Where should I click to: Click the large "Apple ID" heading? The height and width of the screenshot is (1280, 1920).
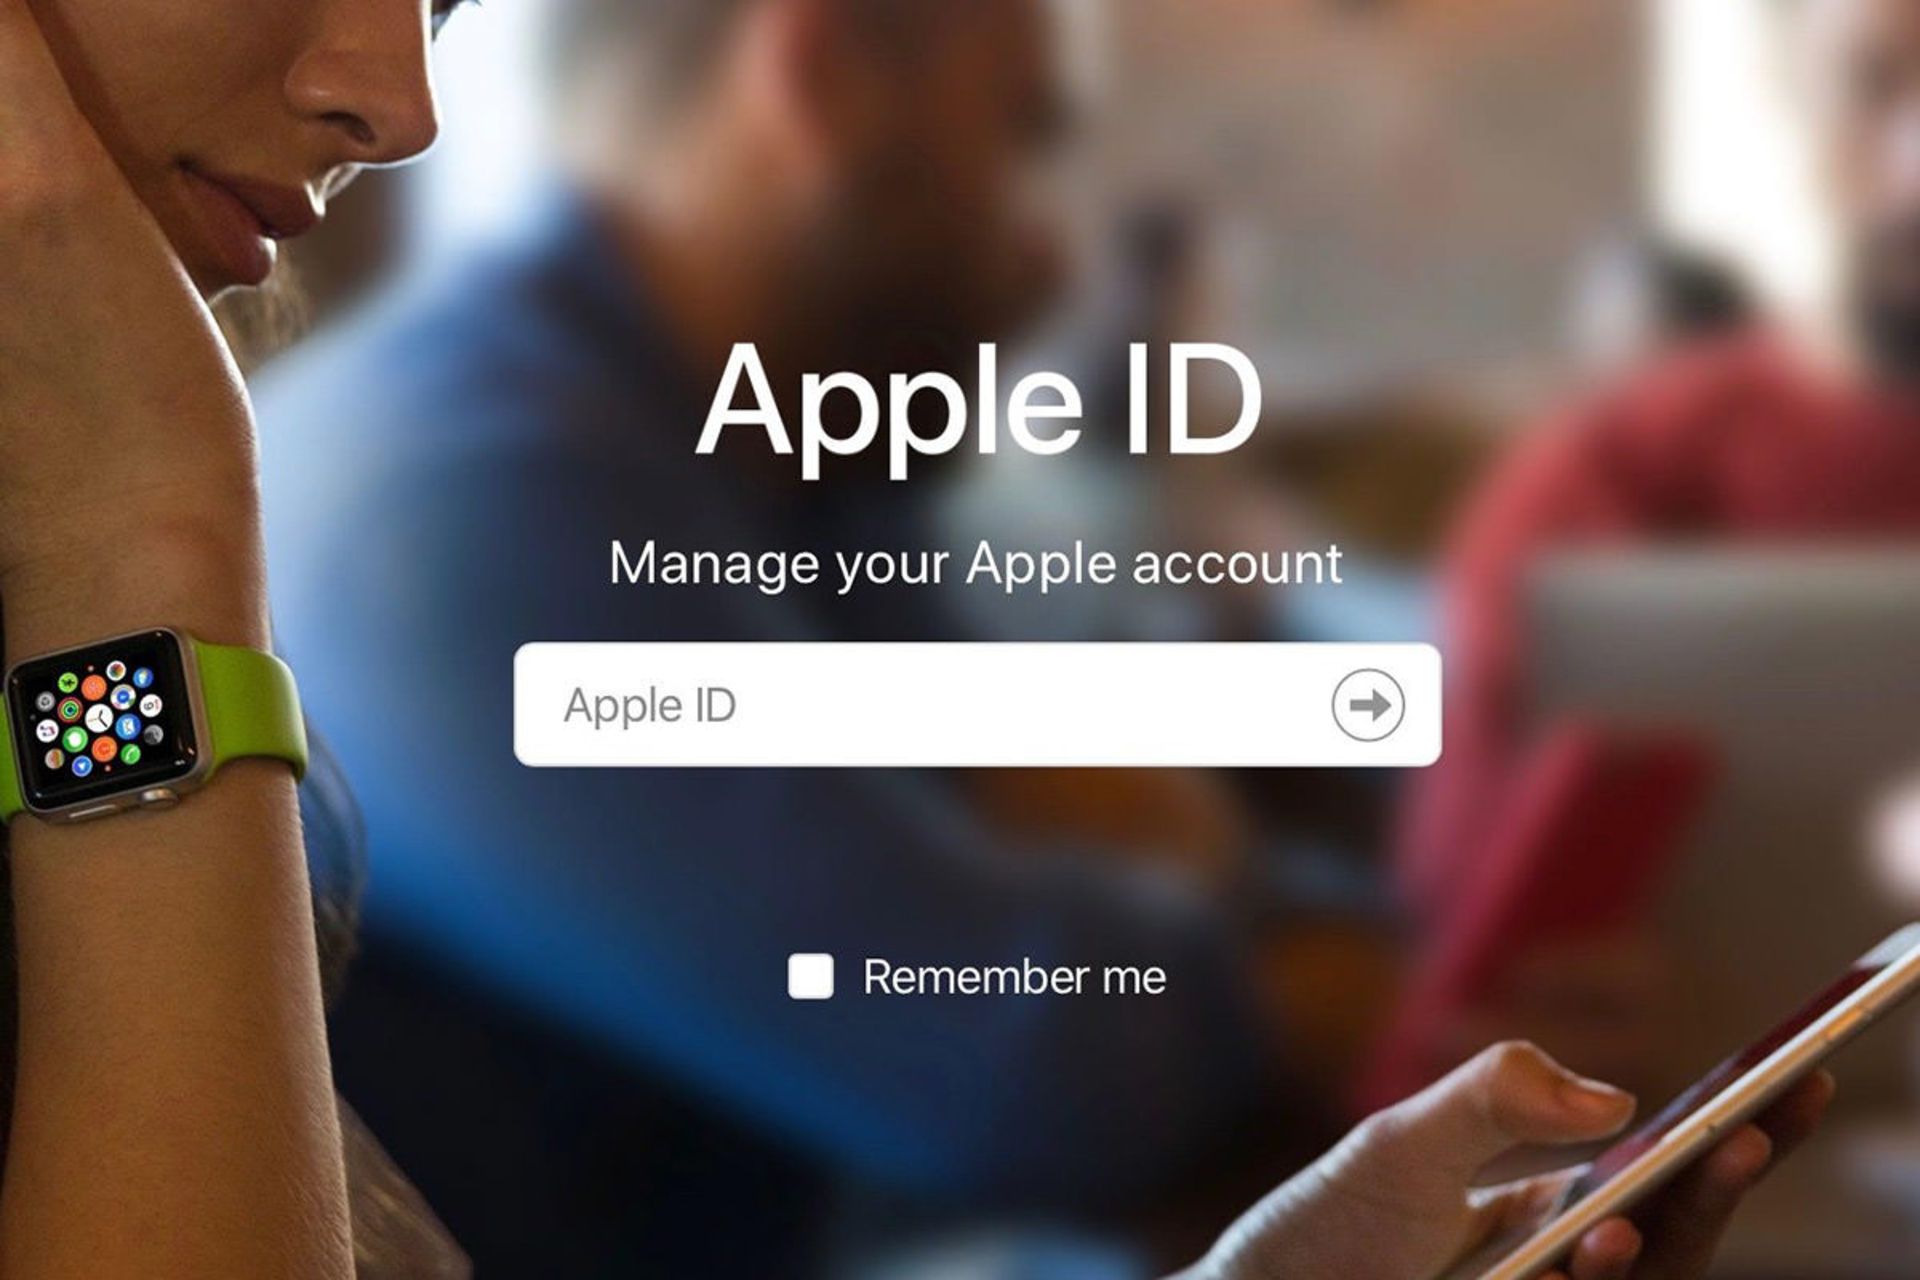(x=979, y=402)
